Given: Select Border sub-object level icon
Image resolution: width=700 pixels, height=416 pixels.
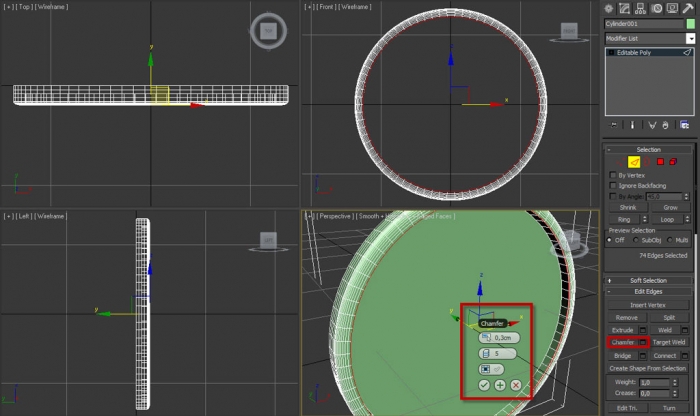Looking at the screenshot, I should pyautogui.click(x=647, y=162).
